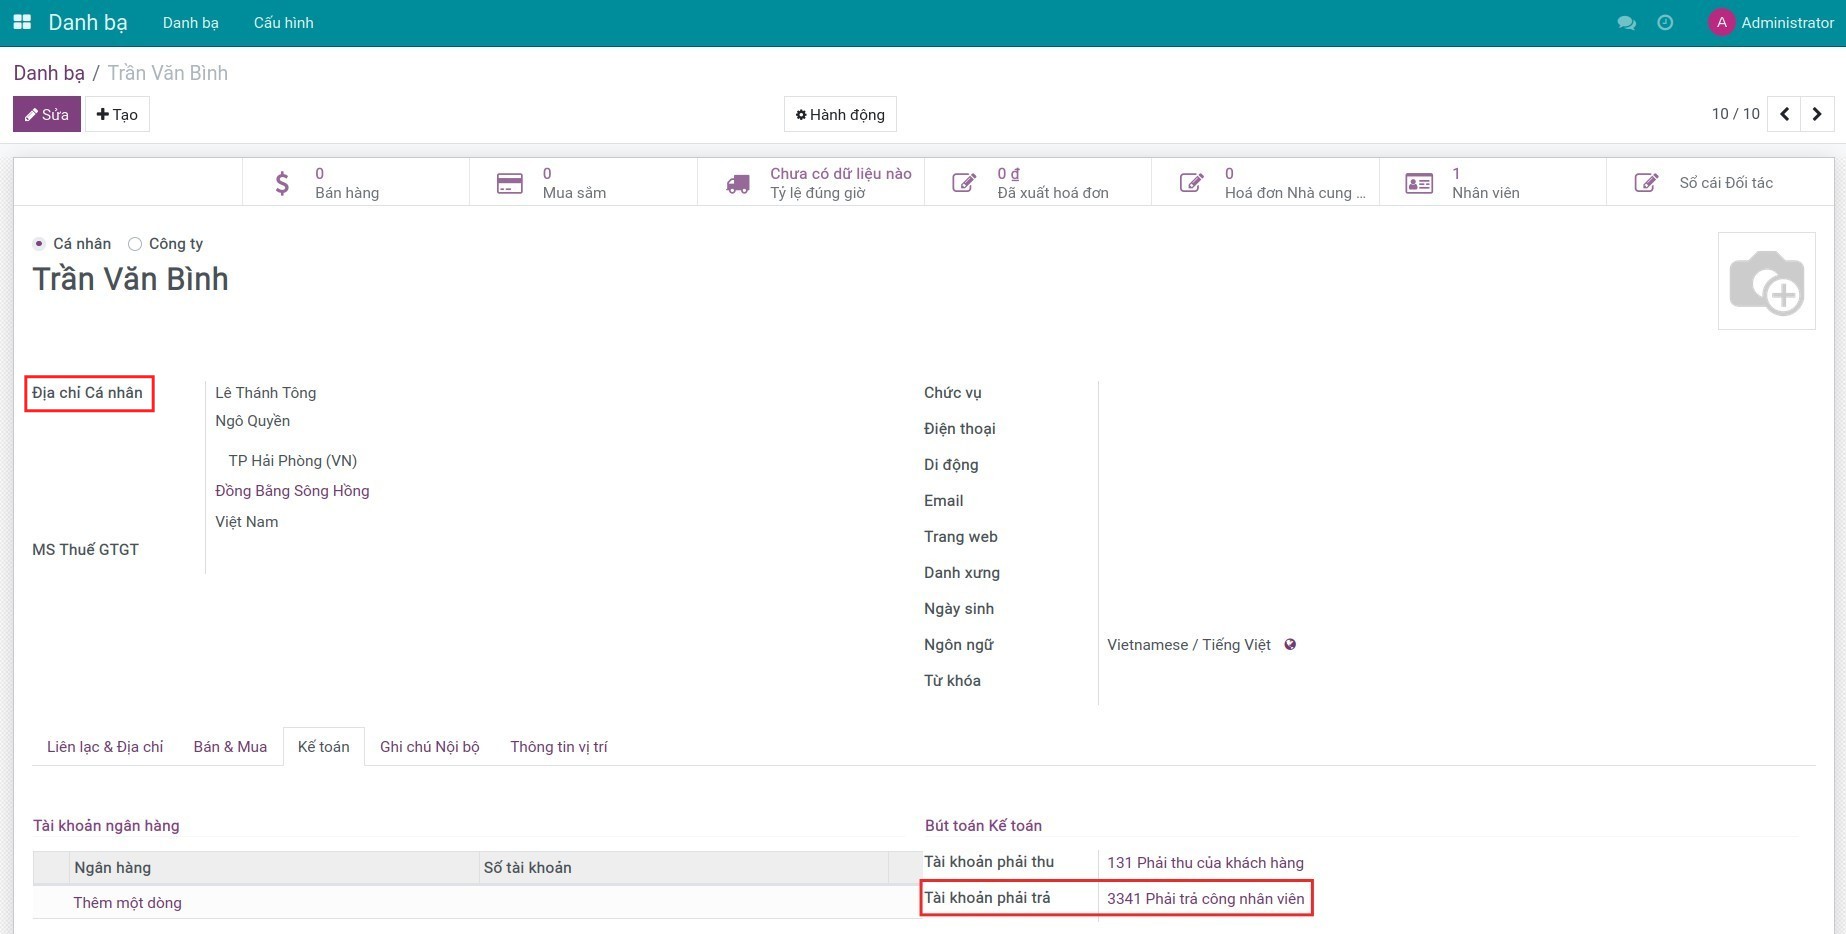Select the Công ty radio button
1846x934 pixels.
pos(135,244)
